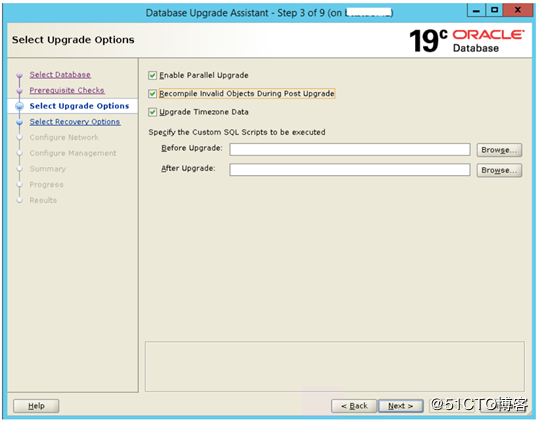Uncheck Enable Parallel Upgrade checkbox
This screenshot has width=538, height=421.
pos(152,75)
